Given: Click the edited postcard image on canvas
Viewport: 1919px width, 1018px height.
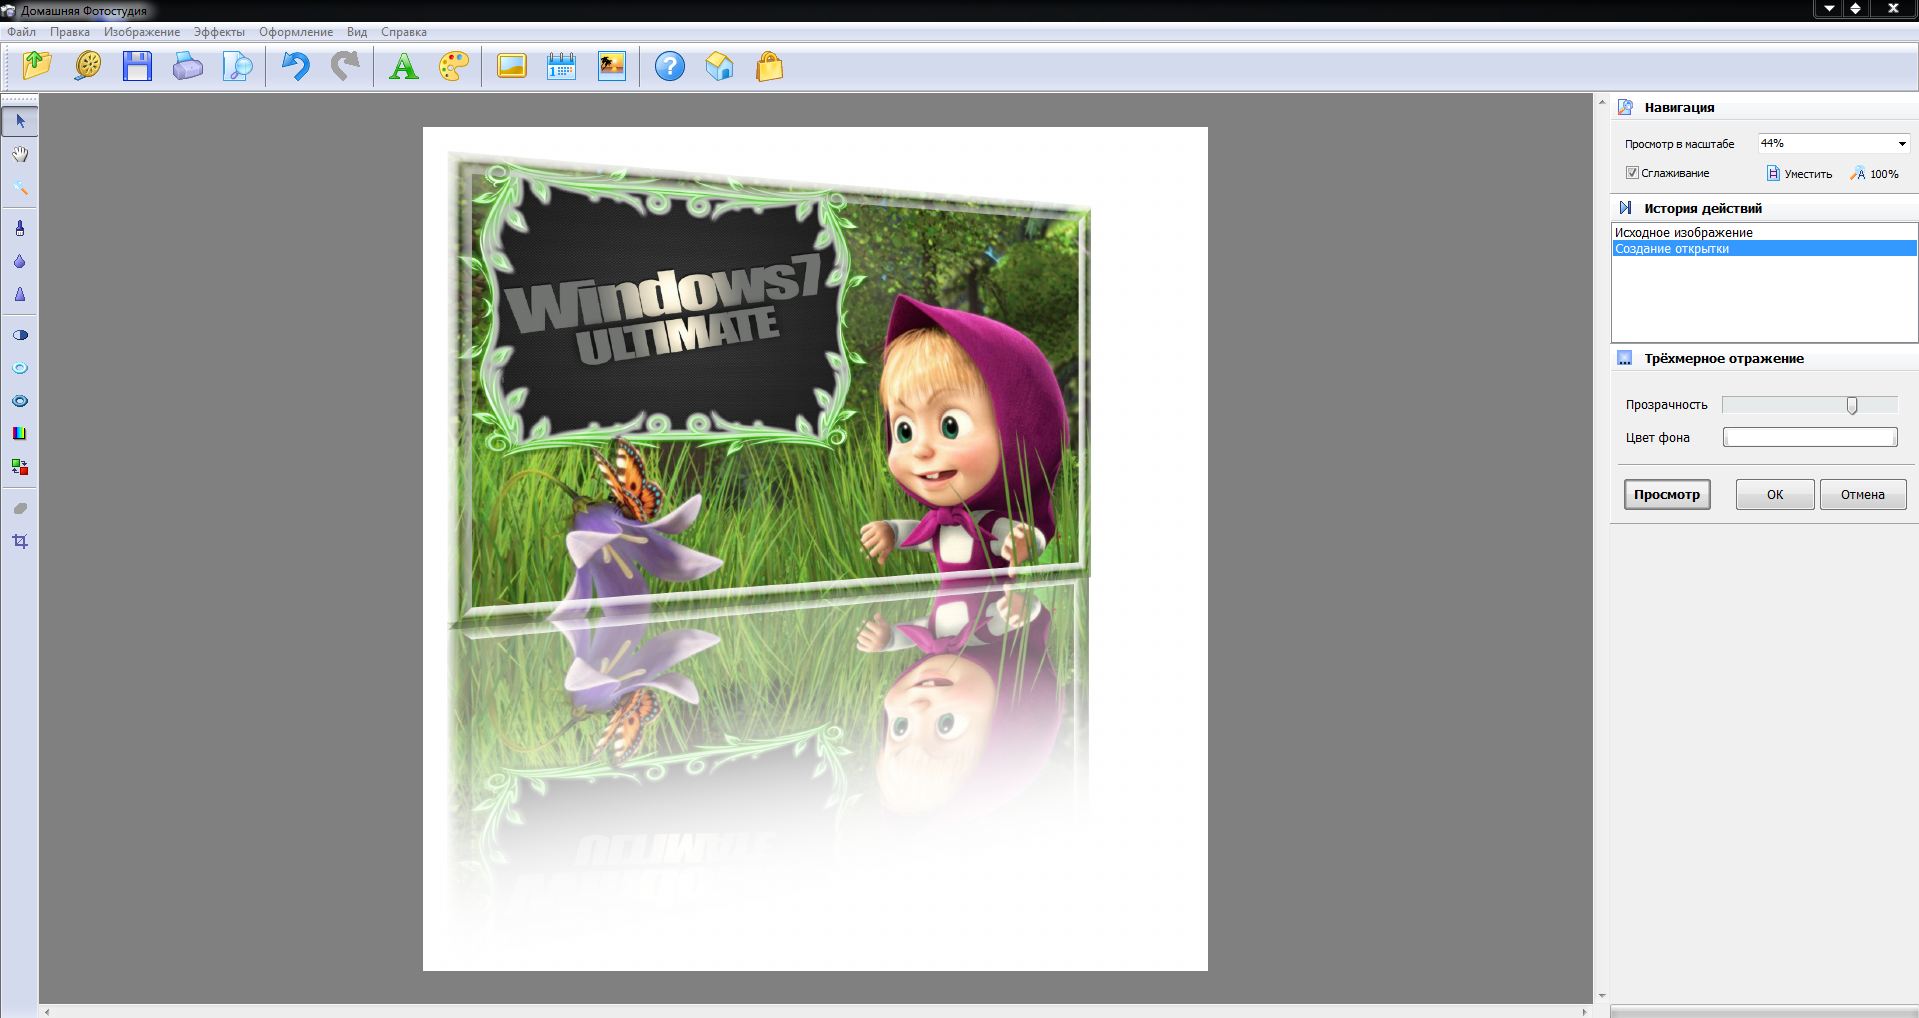Looking at the screenshot, I should [815, 548].
